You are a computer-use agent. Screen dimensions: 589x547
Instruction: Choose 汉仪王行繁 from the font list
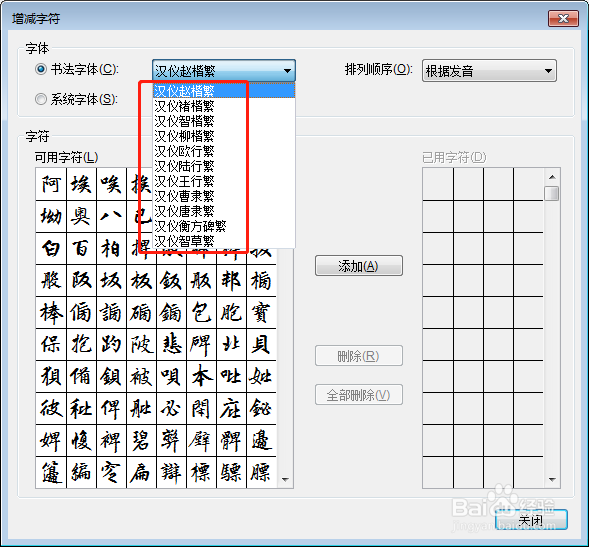pyautogui.click(x=224, y=181)
